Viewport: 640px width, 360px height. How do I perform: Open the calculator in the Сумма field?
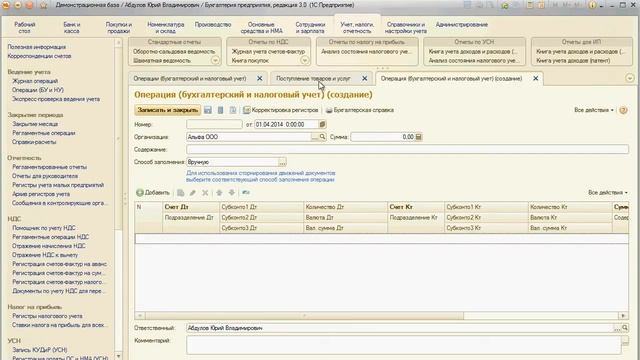coord(418,137)
